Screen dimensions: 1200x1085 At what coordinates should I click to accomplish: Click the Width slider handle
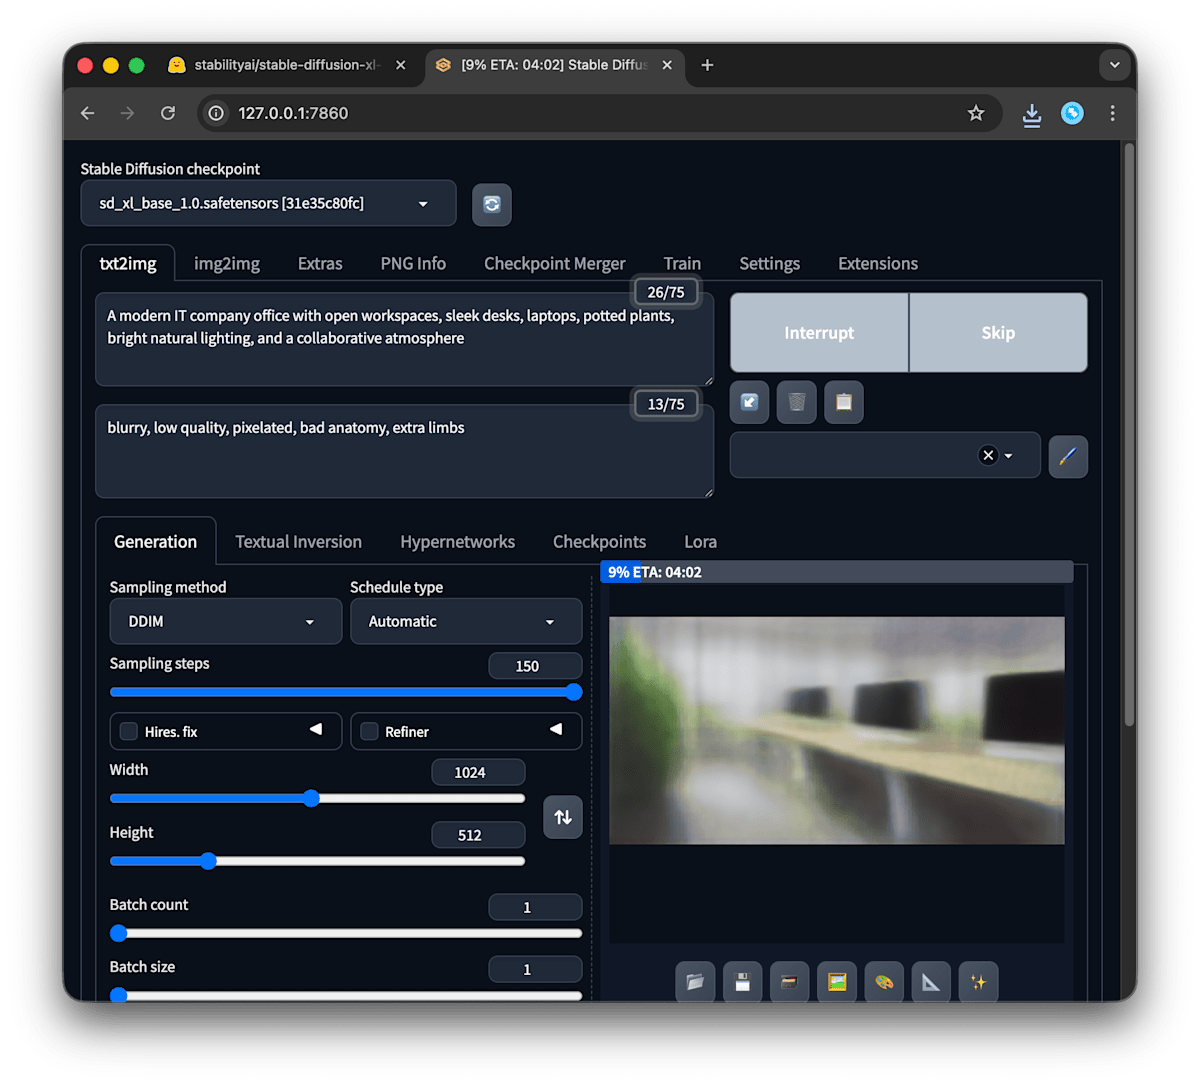tap(311, 798)
